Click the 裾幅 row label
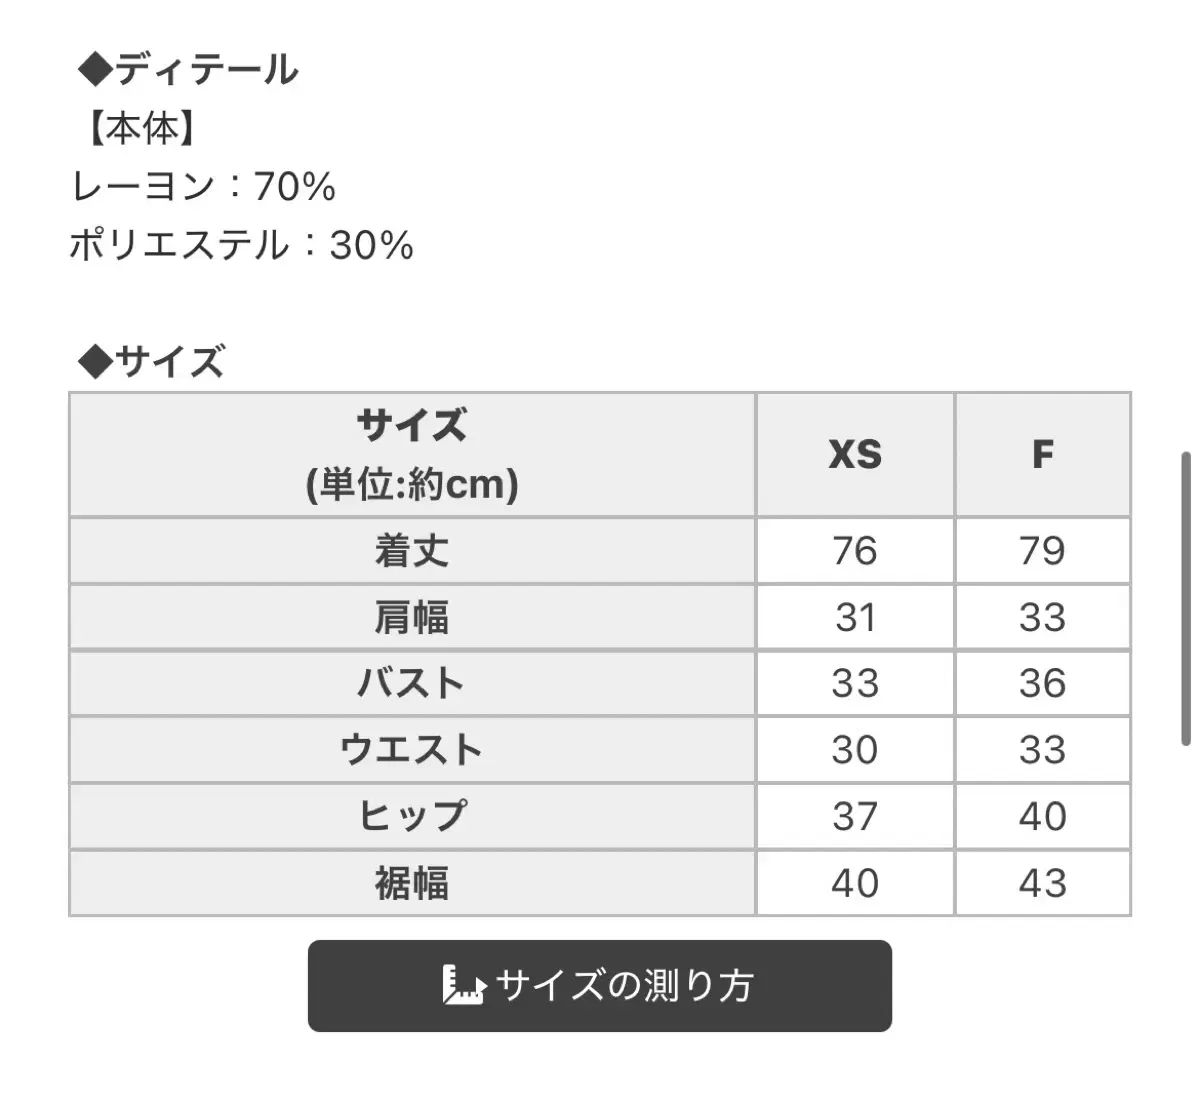1200x1101 pixels. pyautogui.click(x=412, y=883)
